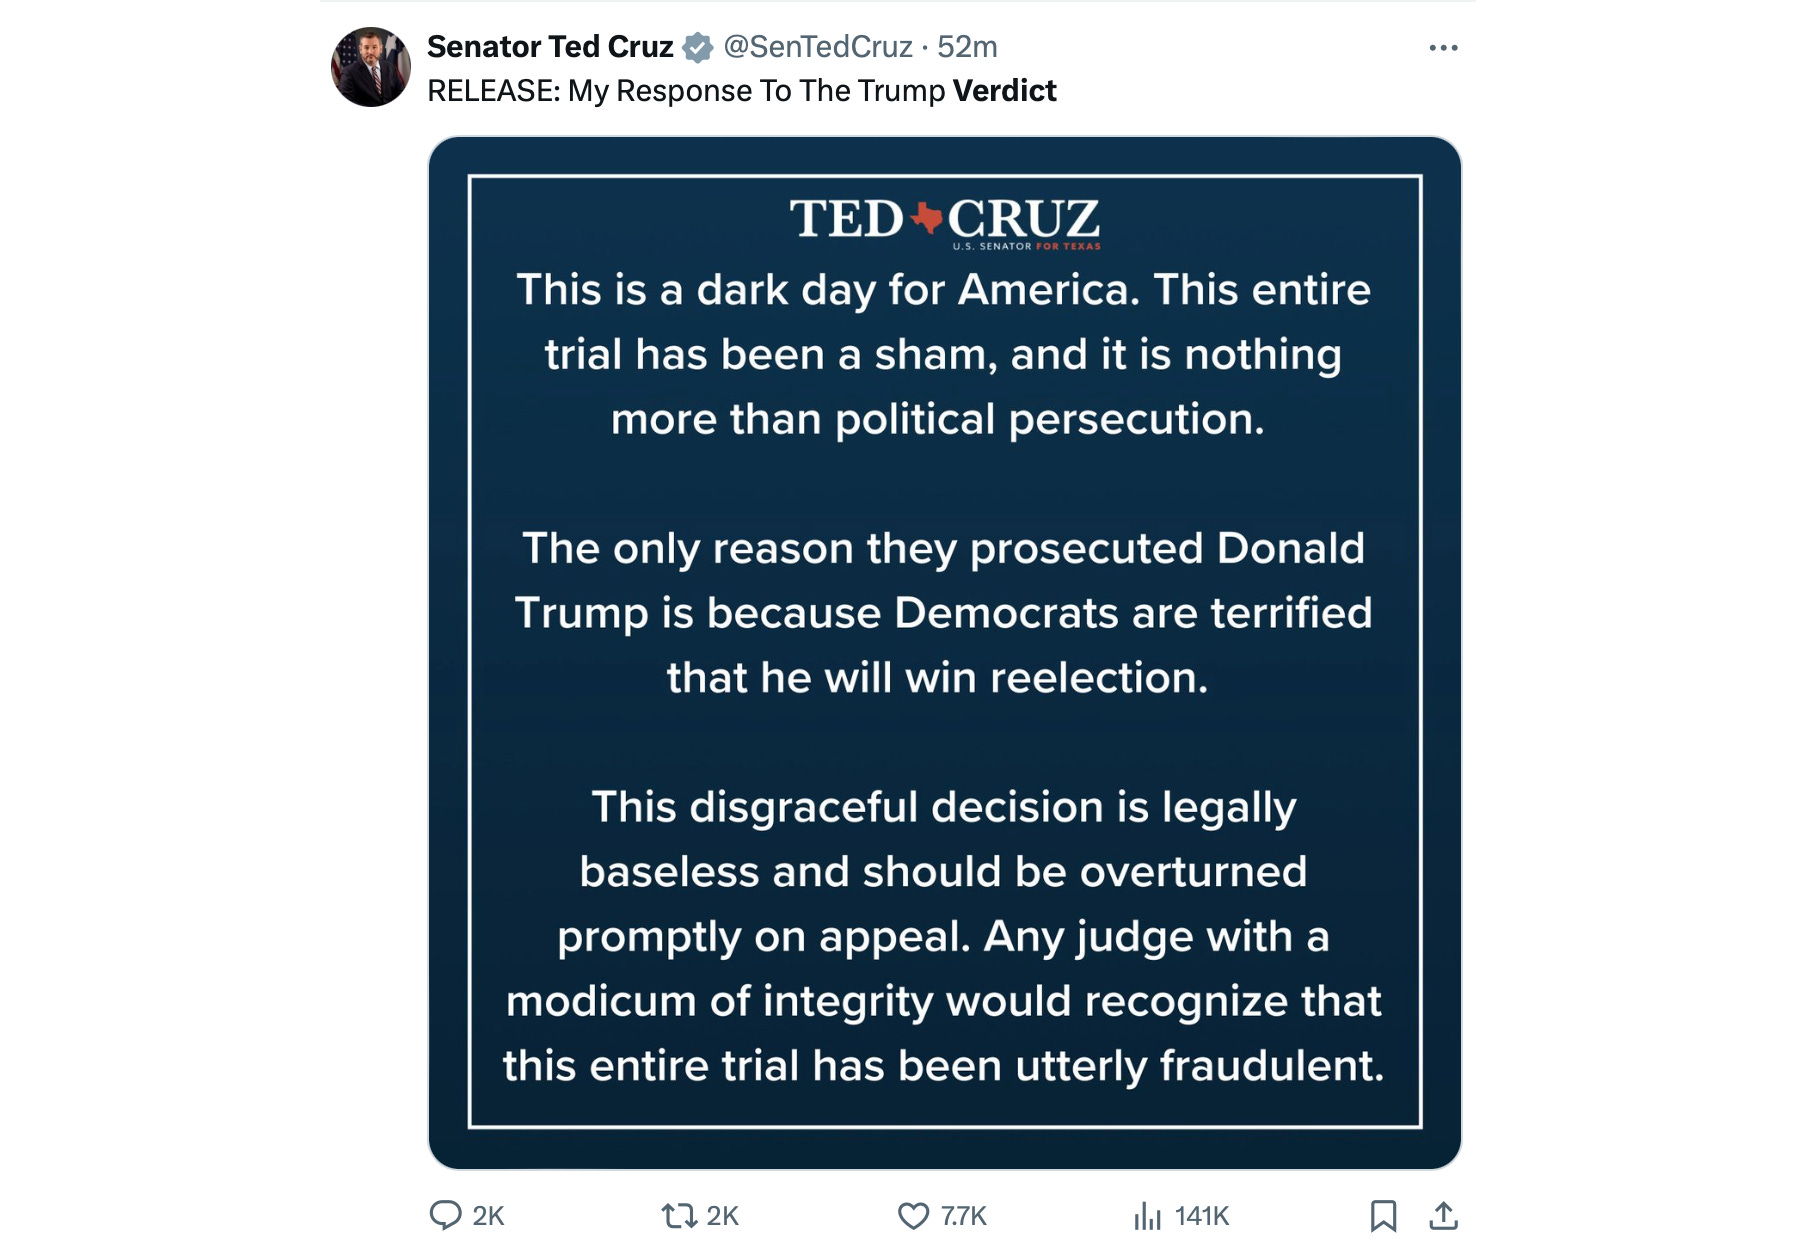Click the 2K repost count
The width and height of the screenshot is (1796, 1258).
[x=722, y=1216]
